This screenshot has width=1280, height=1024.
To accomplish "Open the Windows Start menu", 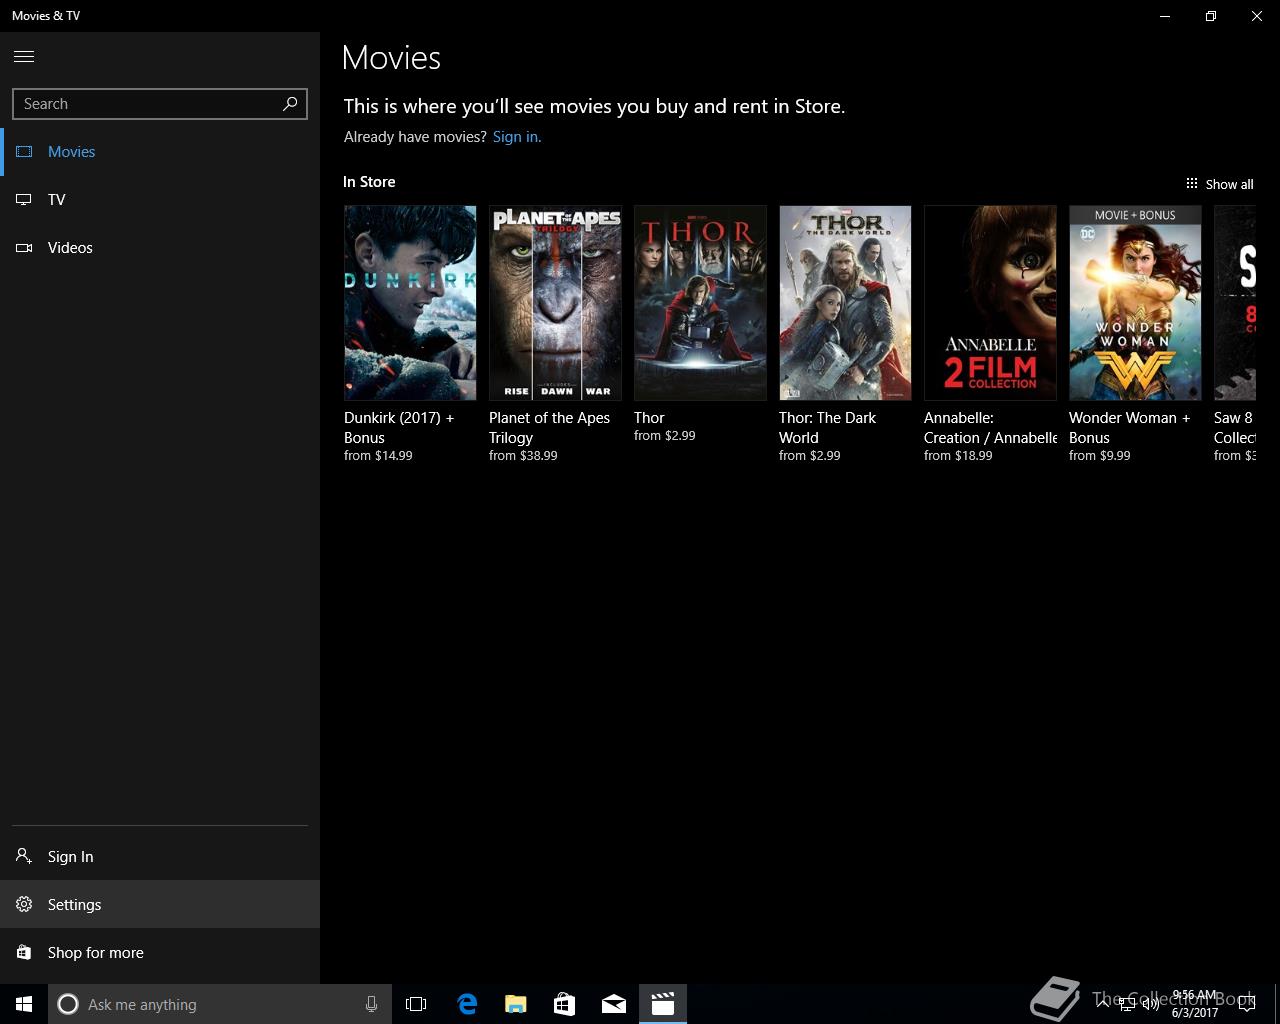I will click(24, 1004).
